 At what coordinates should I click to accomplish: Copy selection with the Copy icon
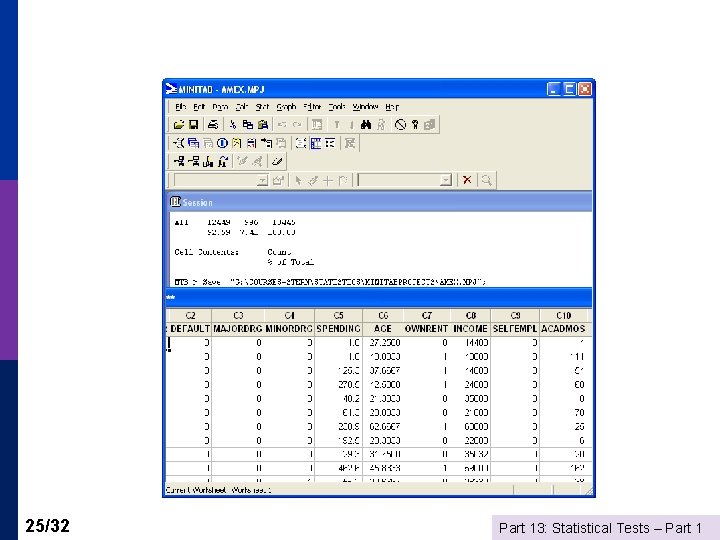[x=248, y=124]
